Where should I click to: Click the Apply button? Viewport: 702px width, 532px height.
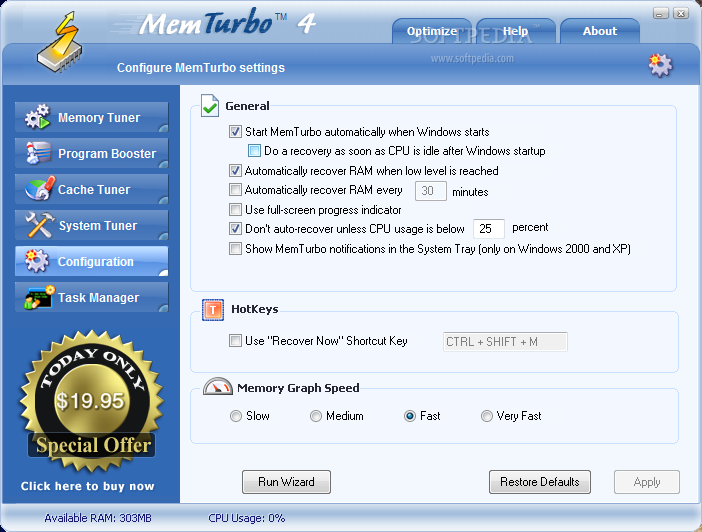point(647,482)
